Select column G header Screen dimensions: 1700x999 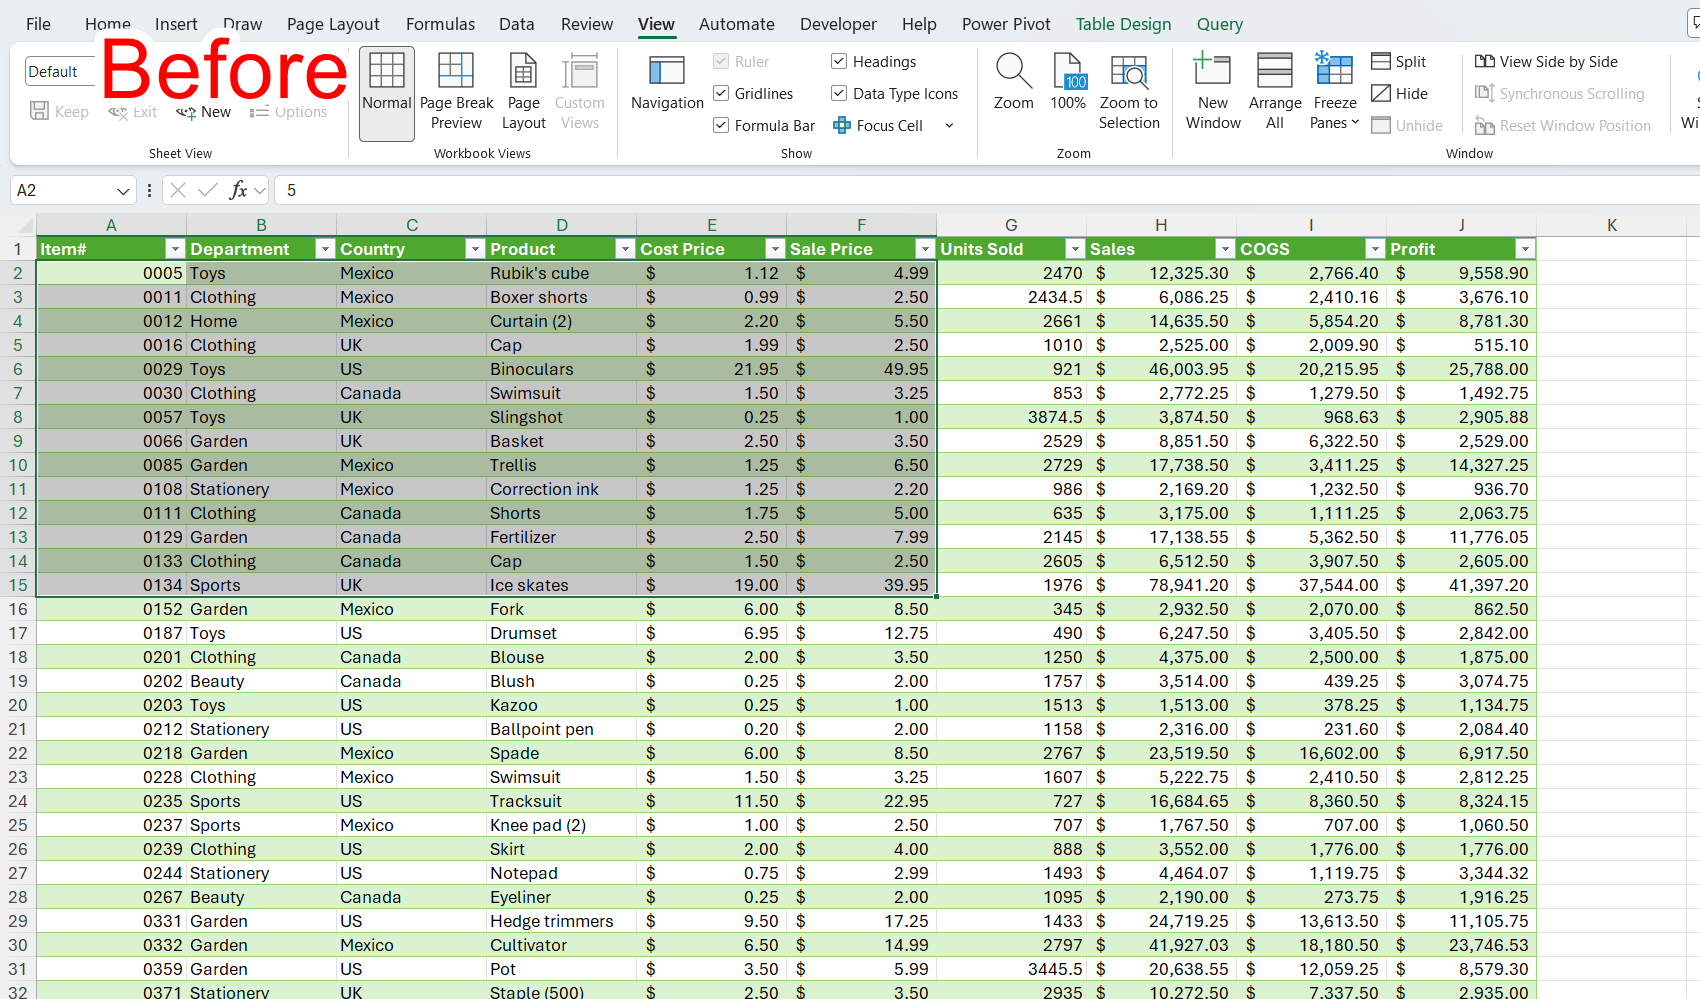[x=1011, y=225]
